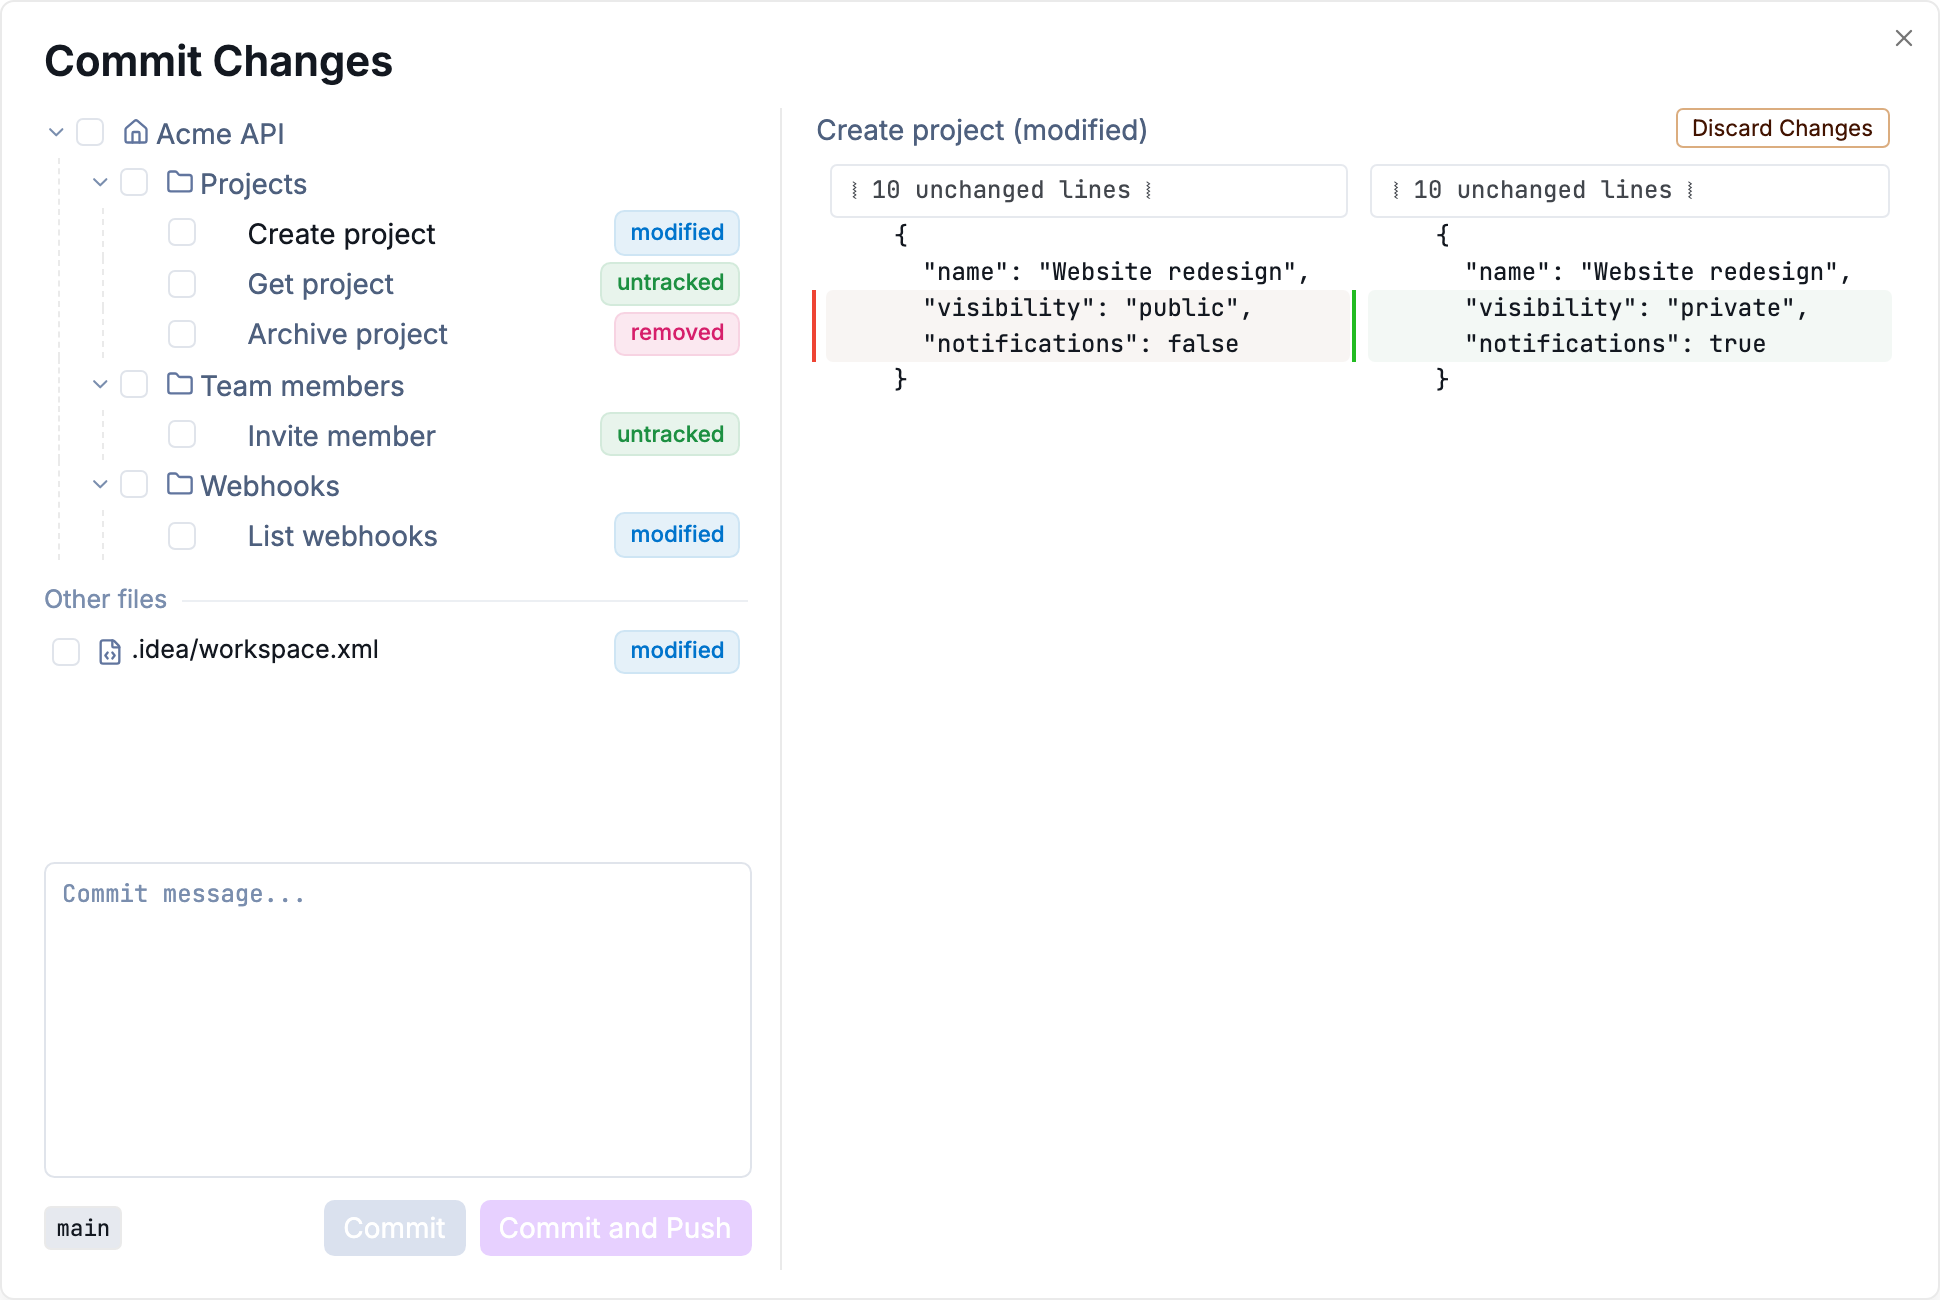Select the Archive project checkbox

pos(182,334)
